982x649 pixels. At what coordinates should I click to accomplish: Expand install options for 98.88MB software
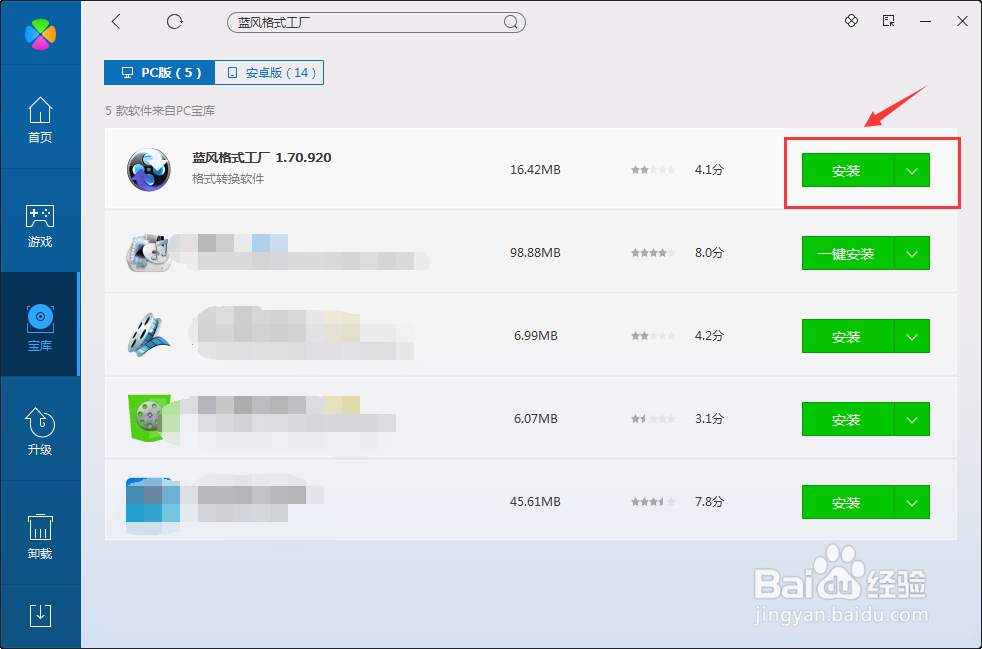click(x=912, y=254)
